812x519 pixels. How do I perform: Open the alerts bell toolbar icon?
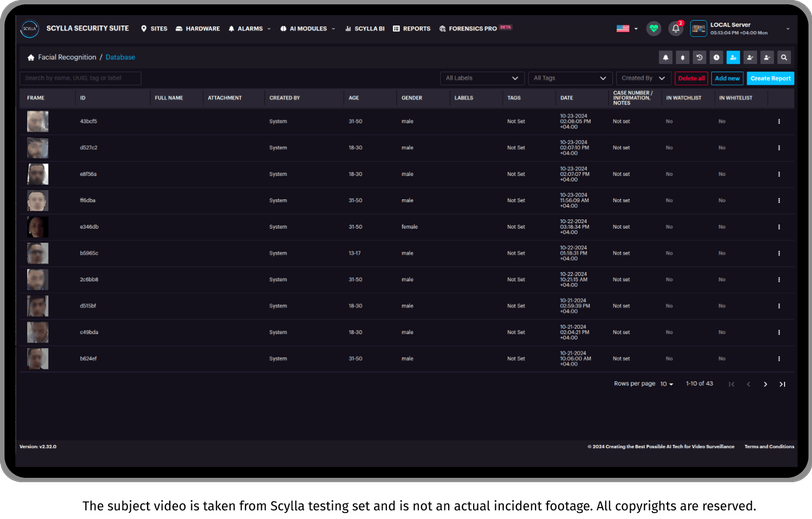pos(665,57)
